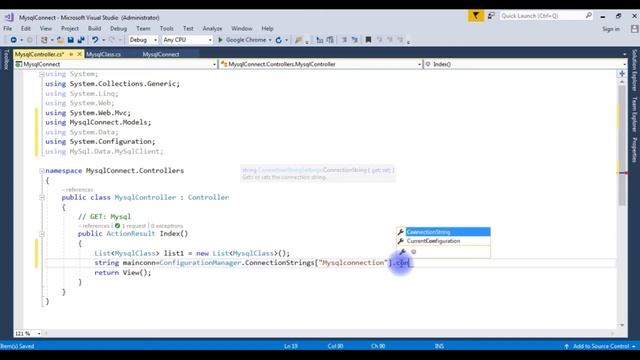The width and height of the screenshot is (640, 360).
Task: Click the publish arrow icon in status bar
Action: pyautogui.click(x=567, y=346)
